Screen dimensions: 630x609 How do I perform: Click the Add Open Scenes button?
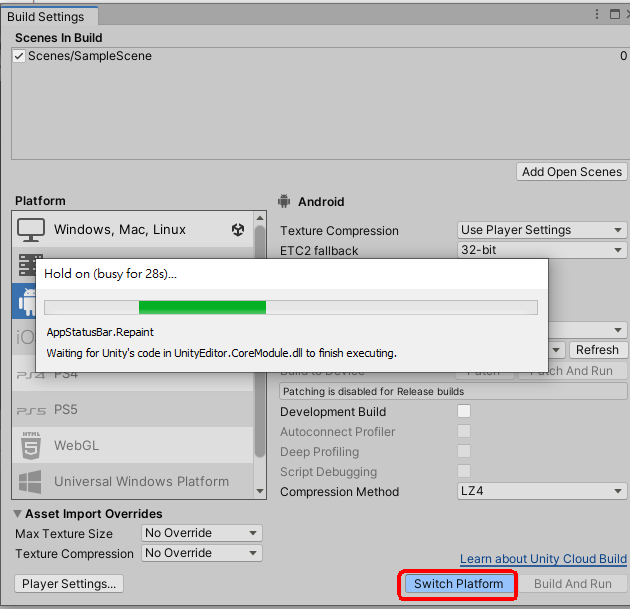pyautogui.click(x=572, y=172)
